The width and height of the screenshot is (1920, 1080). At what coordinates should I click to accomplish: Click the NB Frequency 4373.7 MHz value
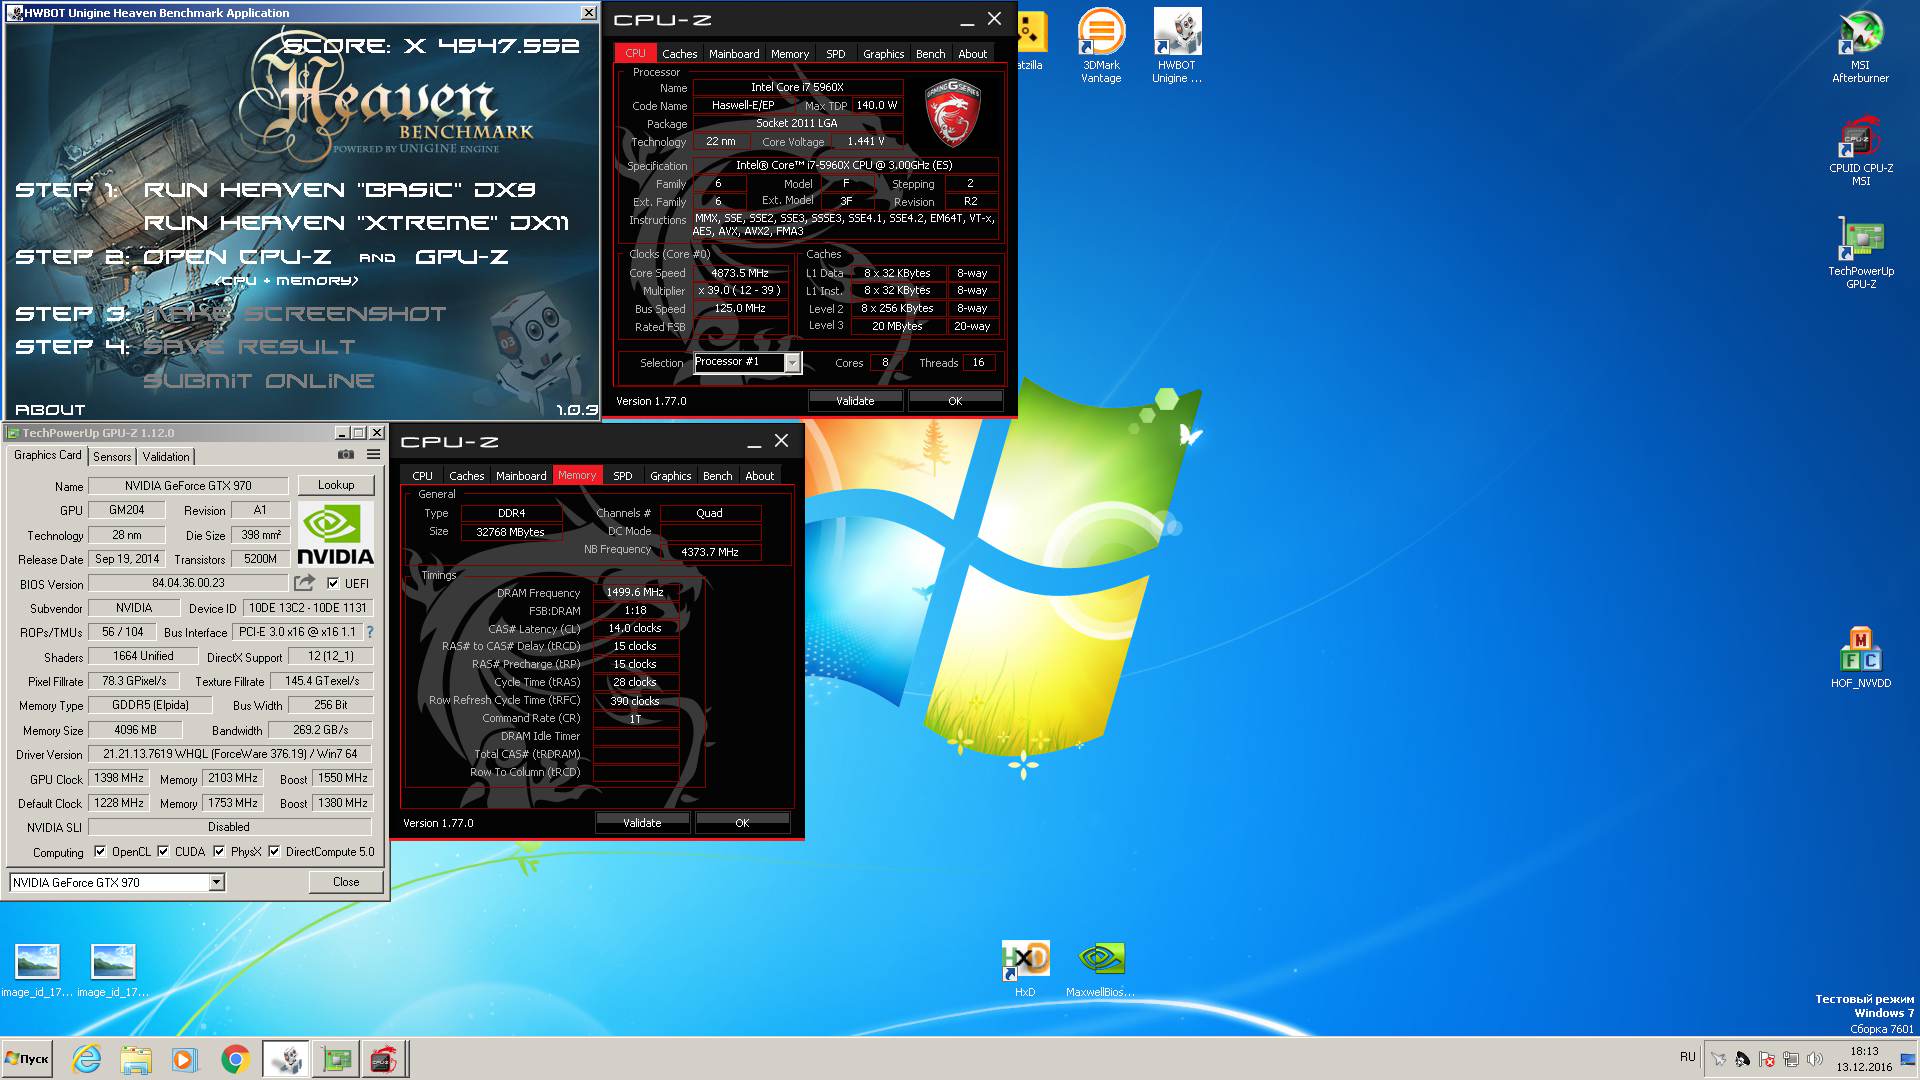(x=710, y=552)
